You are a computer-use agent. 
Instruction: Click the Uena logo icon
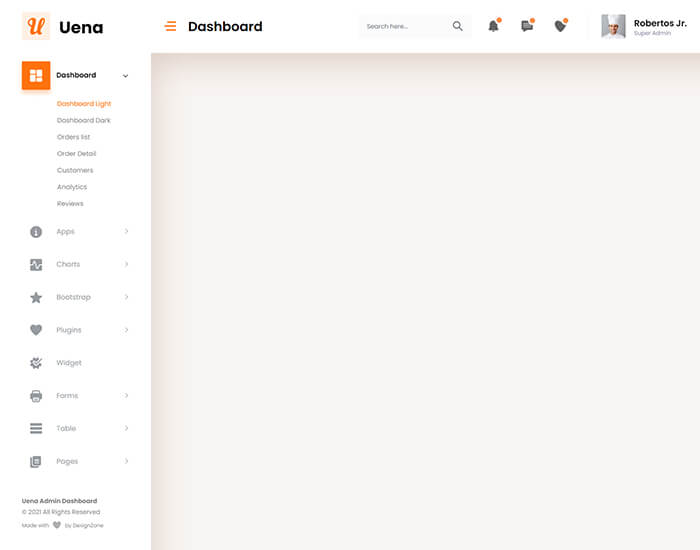coord(36,27)
